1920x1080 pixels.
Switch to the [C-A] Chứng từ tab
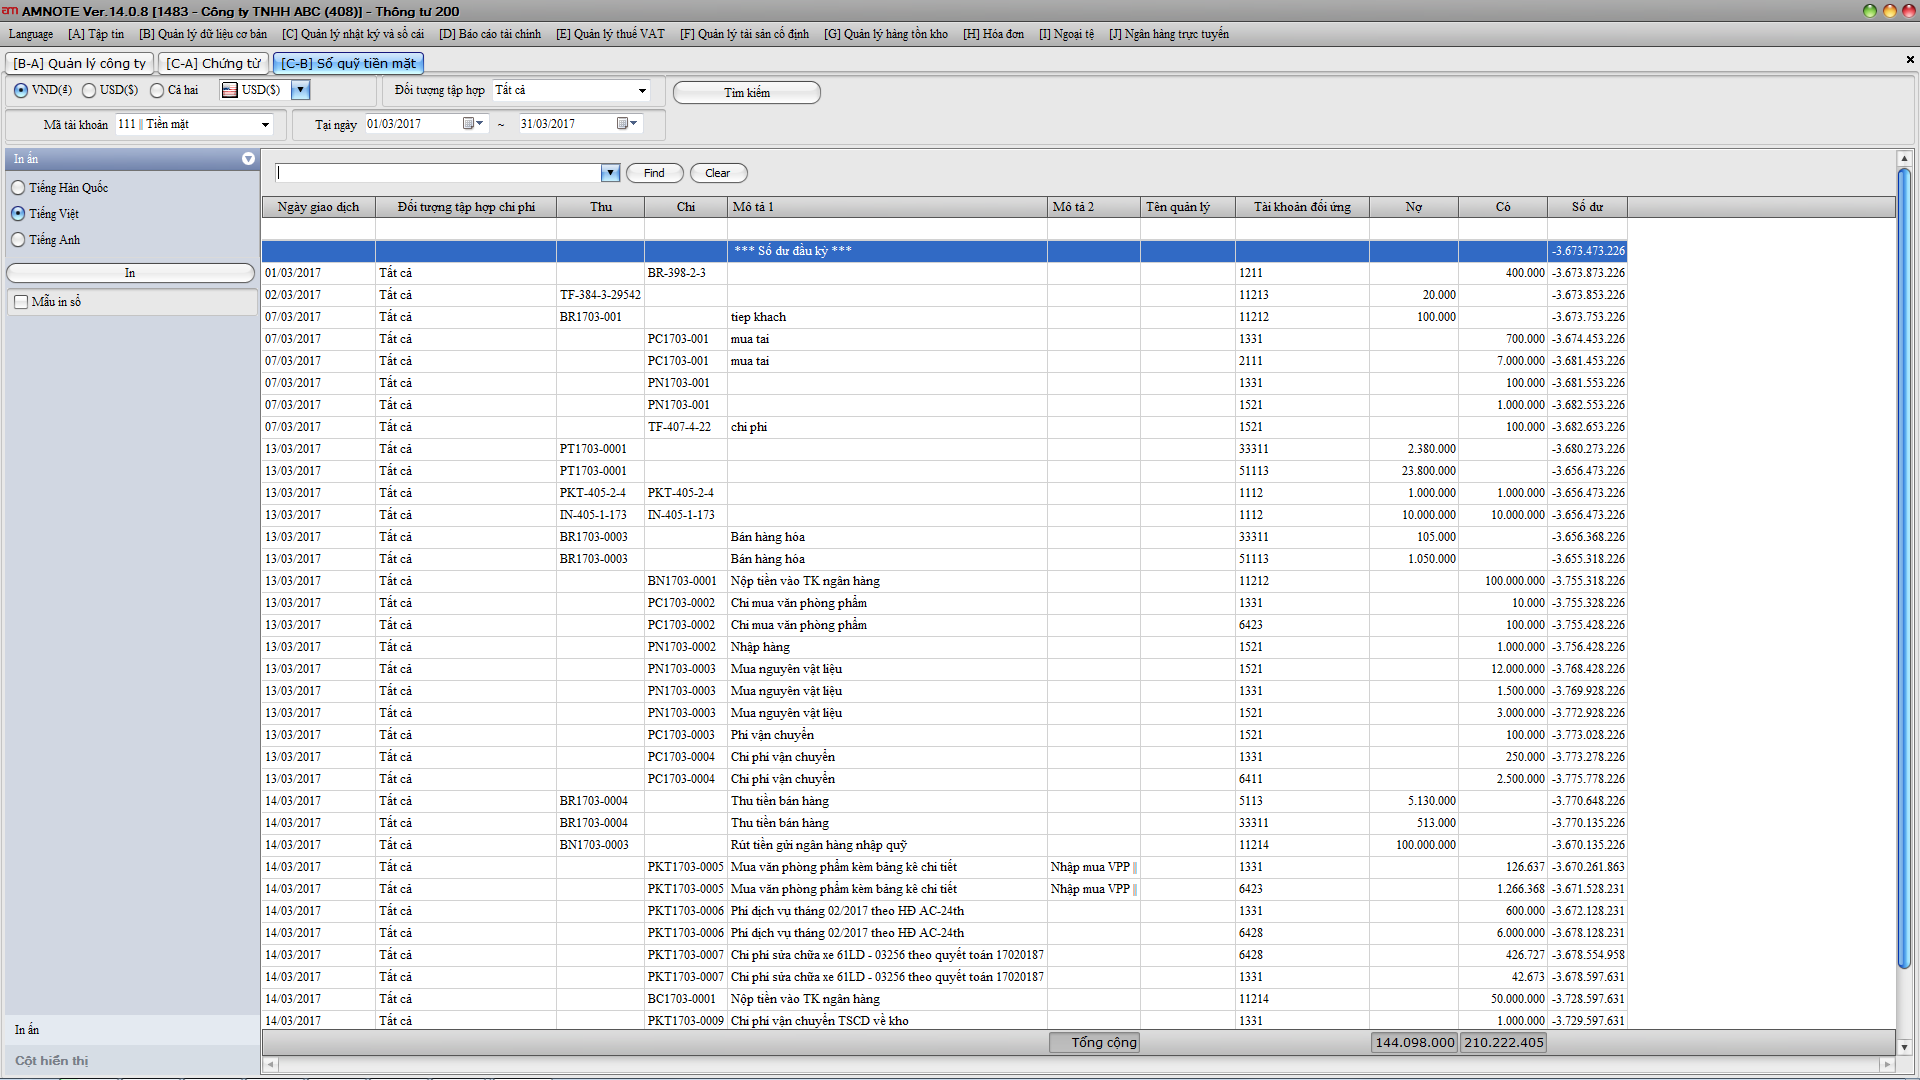pyautogui.click(x=213, y=63)
